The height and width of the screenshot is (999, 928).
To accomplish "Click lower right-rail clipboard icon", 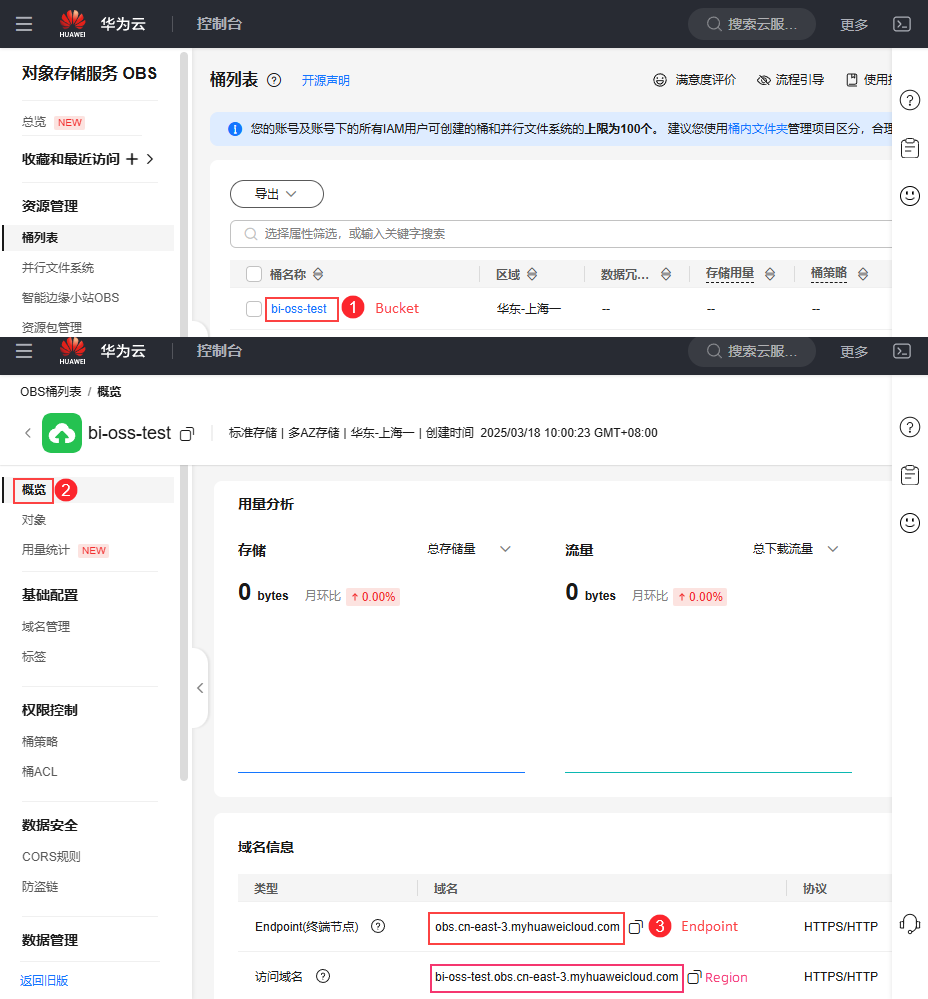I will pos(910,475).
